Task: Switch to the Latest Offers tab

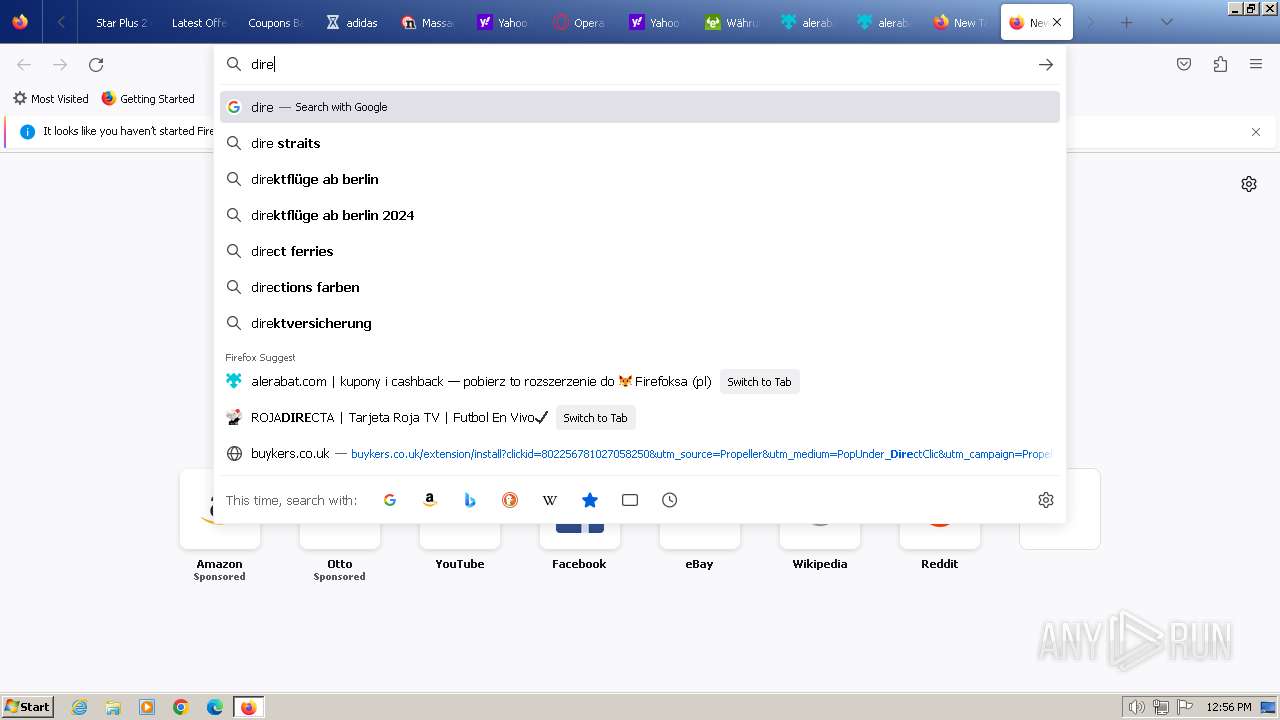Action: click(198, 22)
